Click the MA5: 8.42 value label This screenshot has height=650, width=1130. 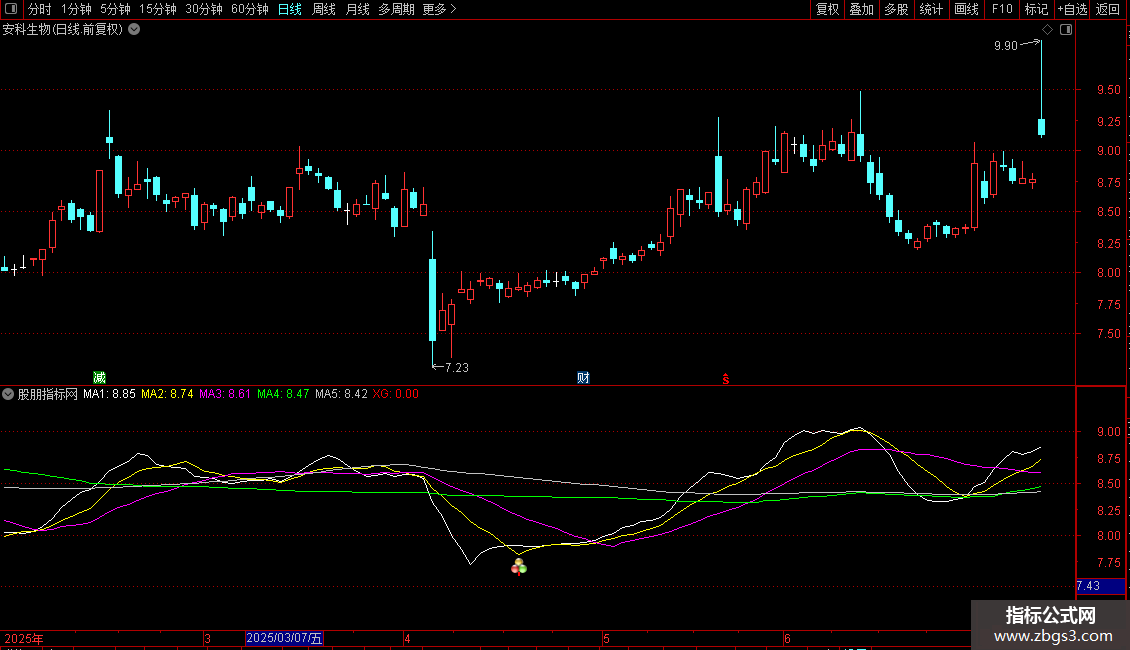(341, 394)
